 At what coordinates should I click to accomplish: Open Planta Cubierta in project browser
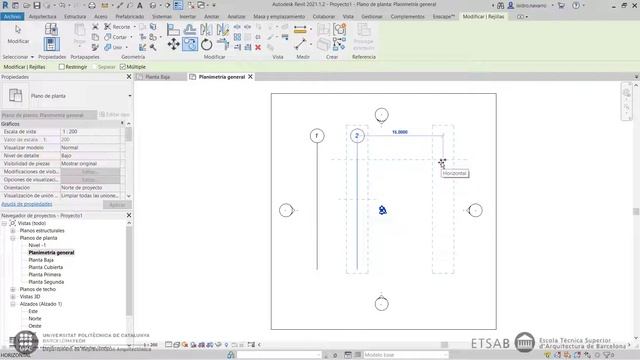(x=46, y=267)
